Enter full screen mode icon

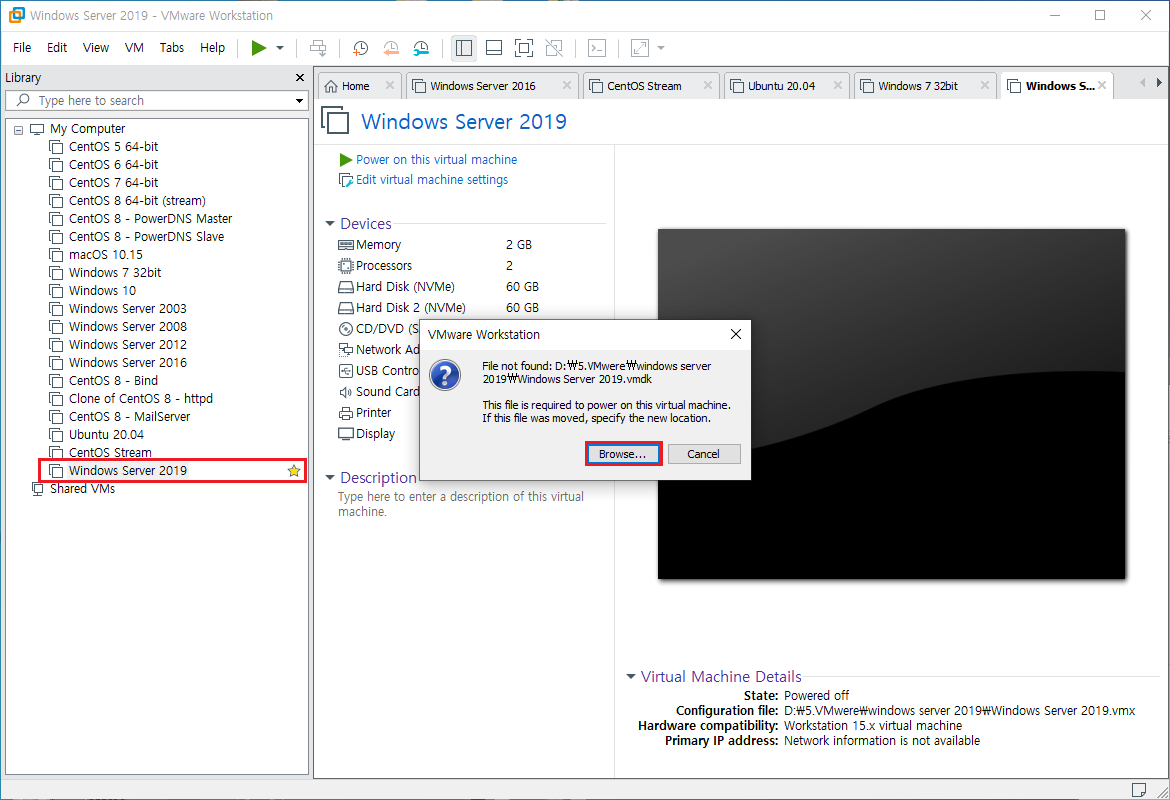(x=524, y=49)
